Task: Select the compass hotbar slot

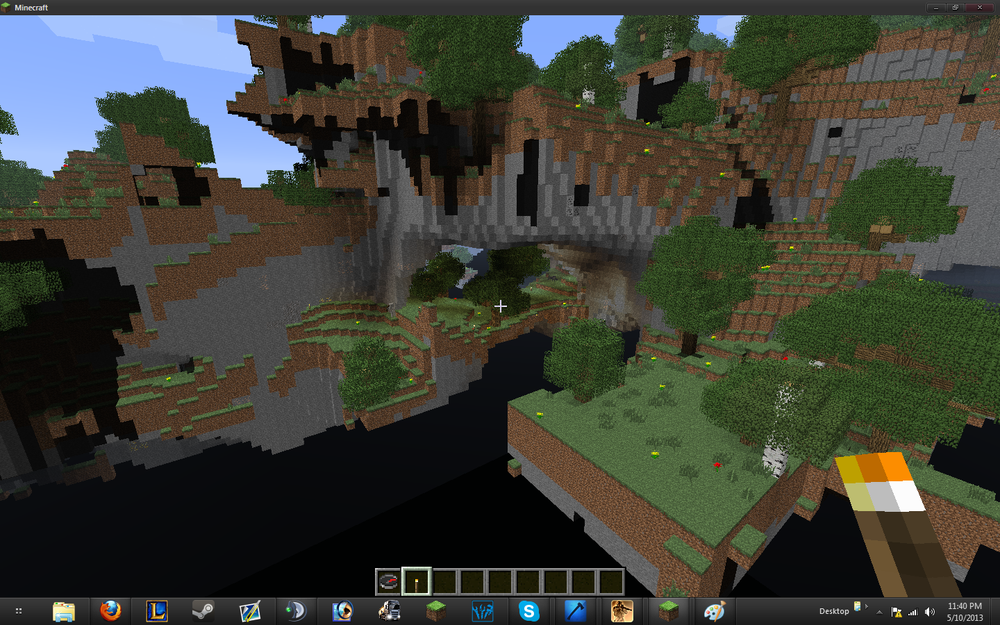Action: click(x=388, y=582)
